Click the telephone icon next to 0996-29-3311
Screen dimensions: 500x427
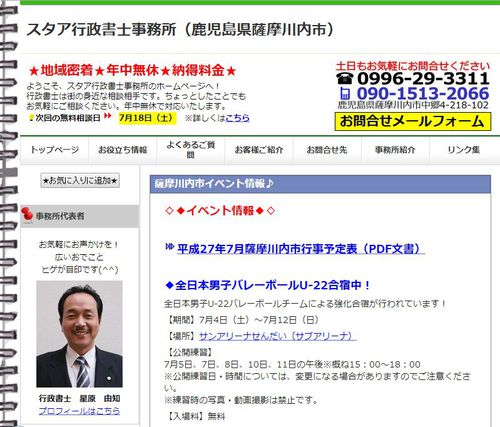point(345,79)
